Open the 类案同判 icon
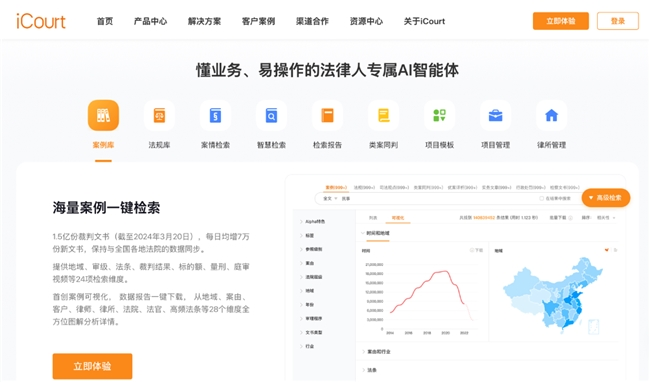The height and width of the screenshot is (382, 650). 383,115
